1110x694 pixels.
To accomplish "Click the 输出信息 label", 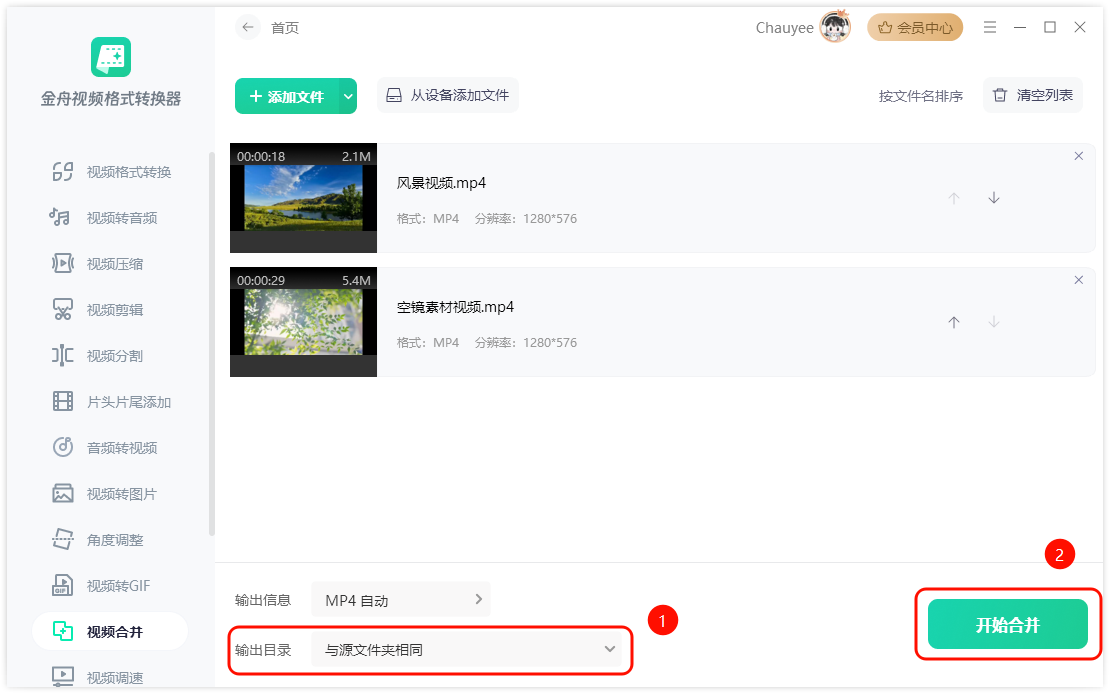I will tap(263, 601).
